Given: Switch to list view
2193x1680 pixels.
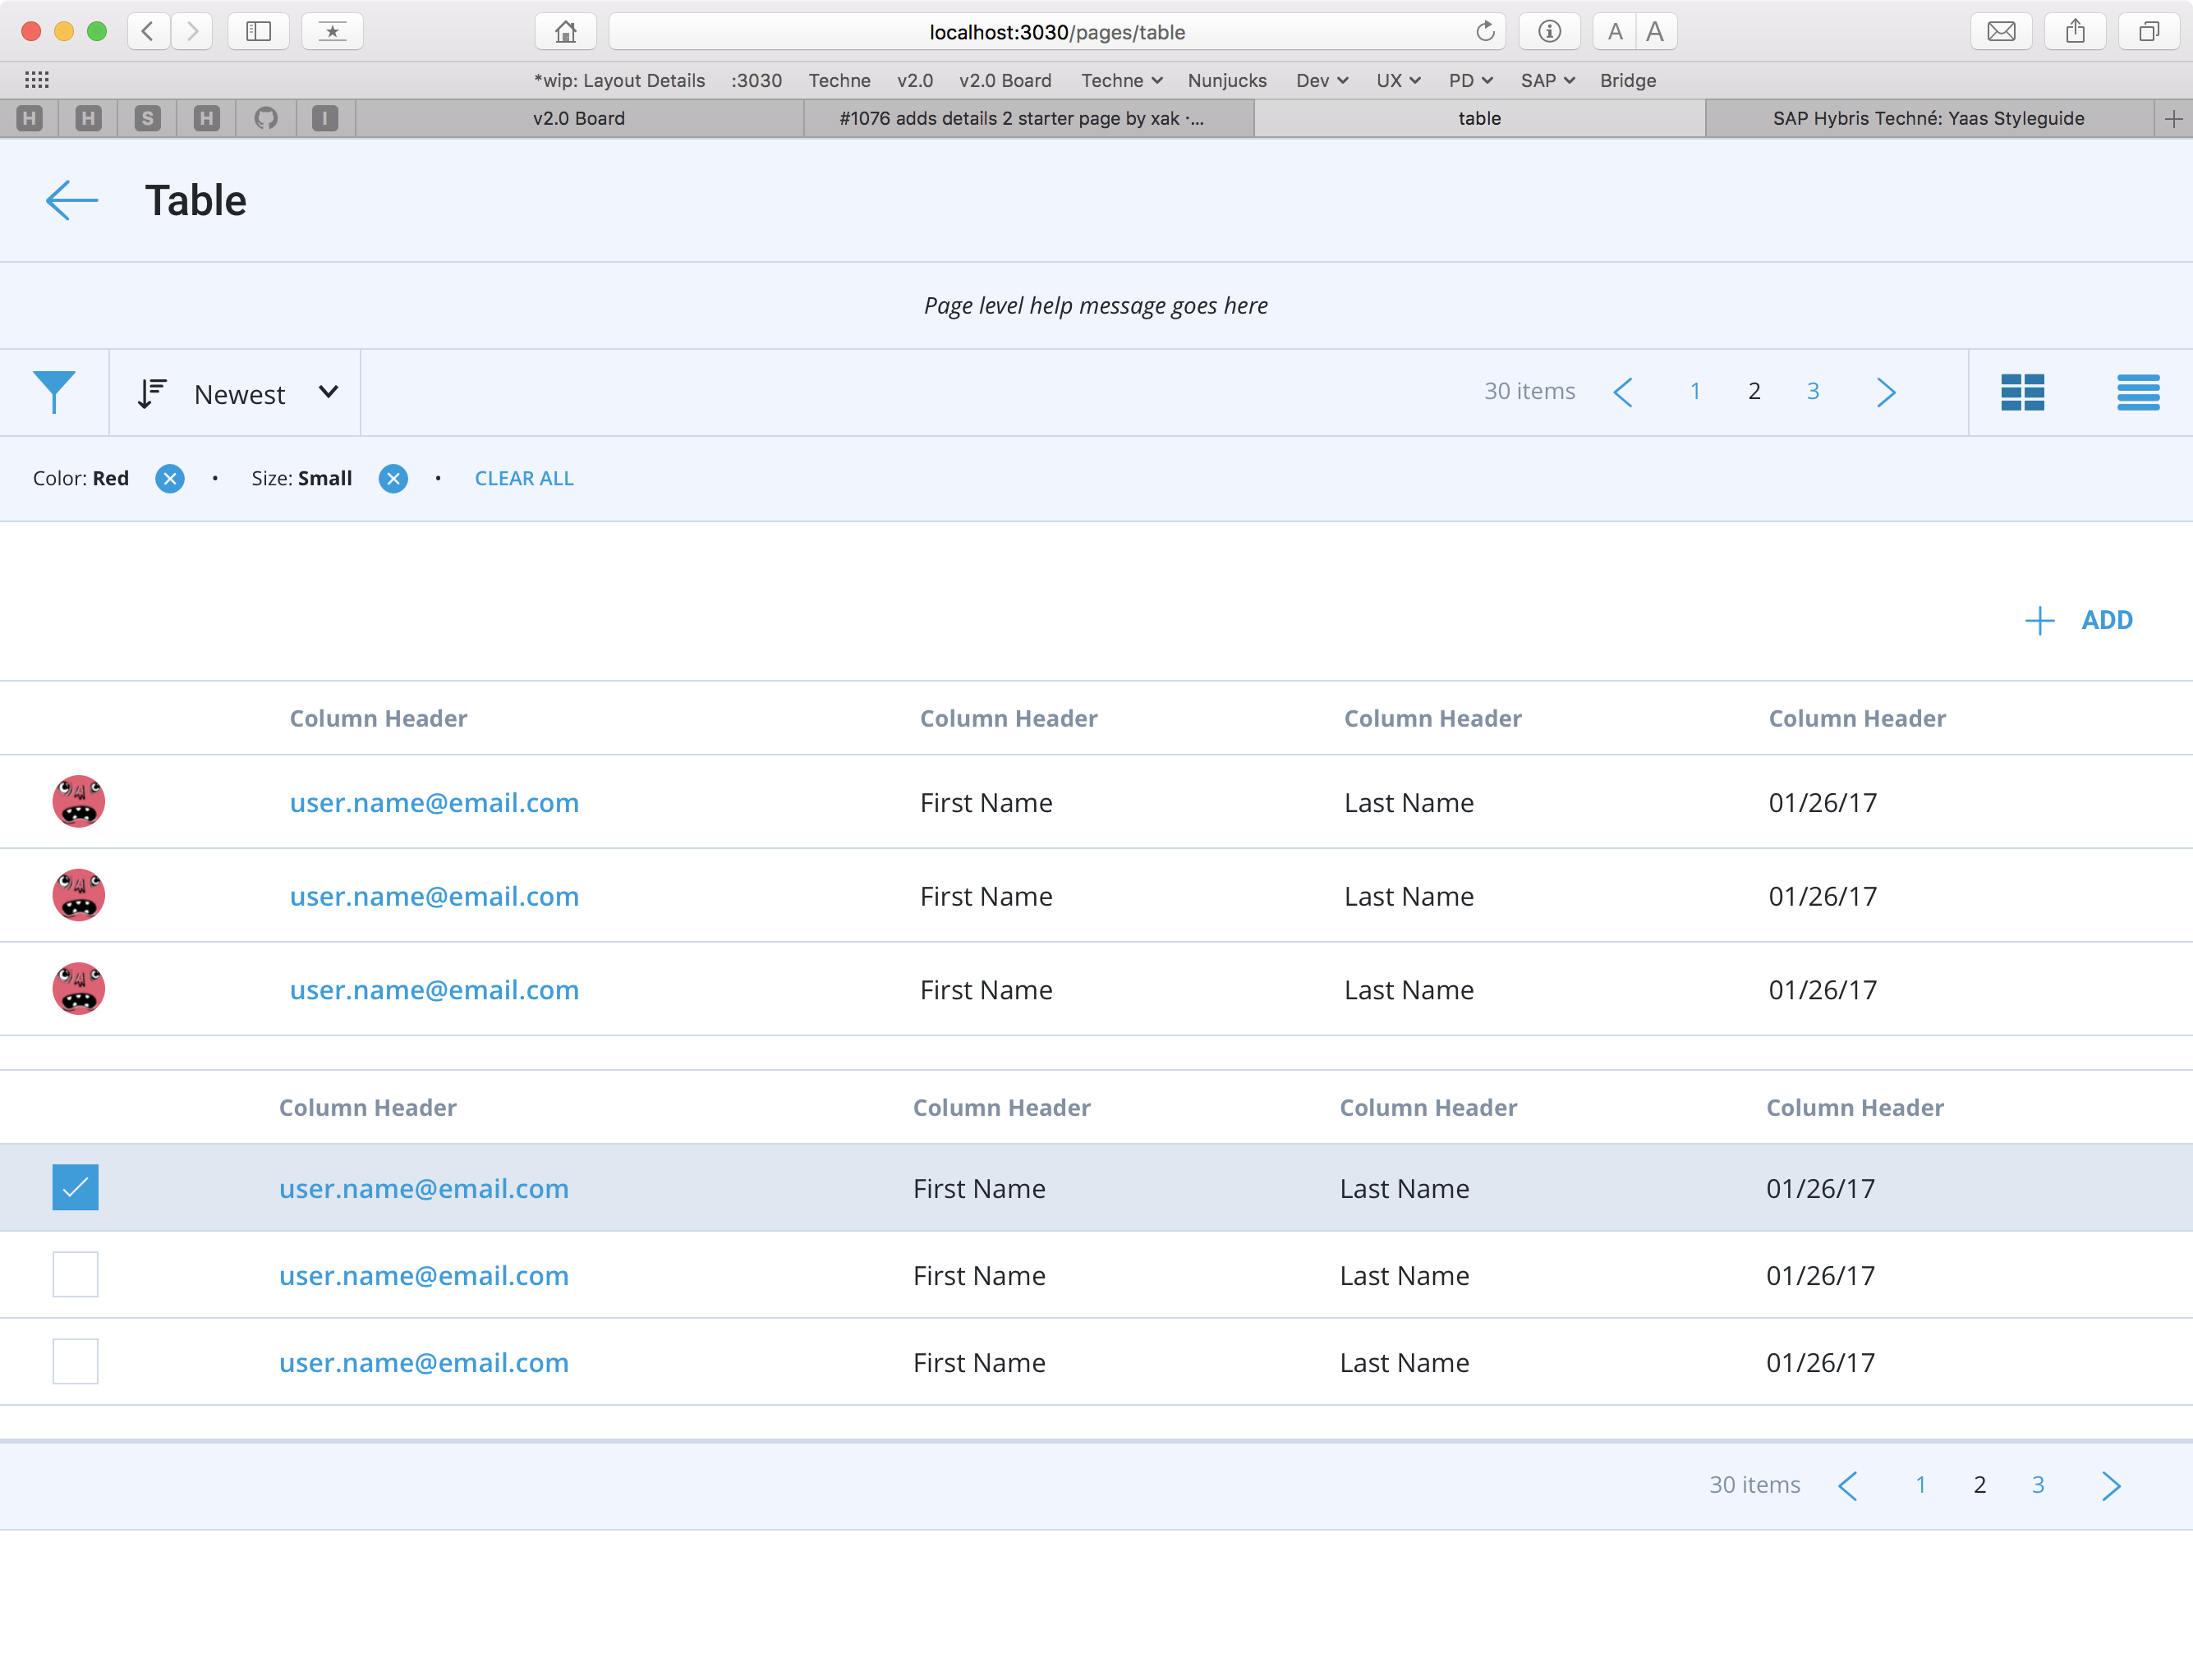Looking at the screenshot, I should click(2138, 392).
